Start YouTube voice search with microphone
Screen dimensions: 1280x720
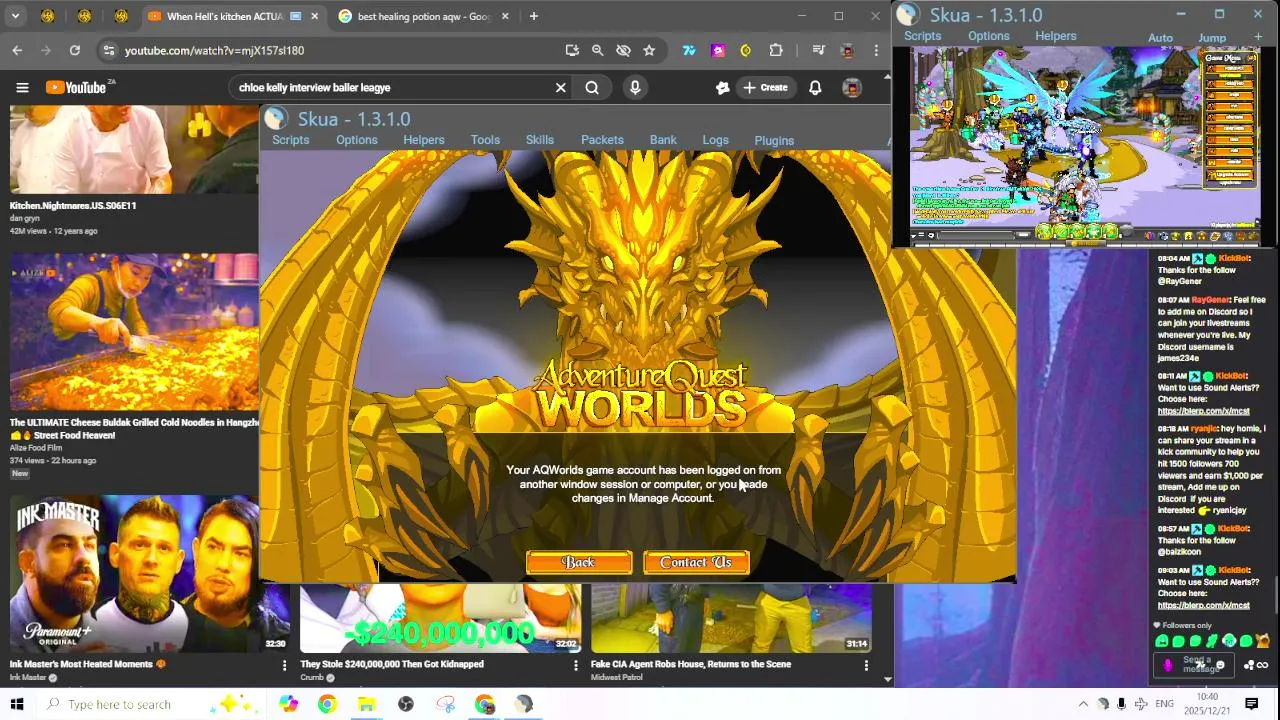click(x=635, y=88)
